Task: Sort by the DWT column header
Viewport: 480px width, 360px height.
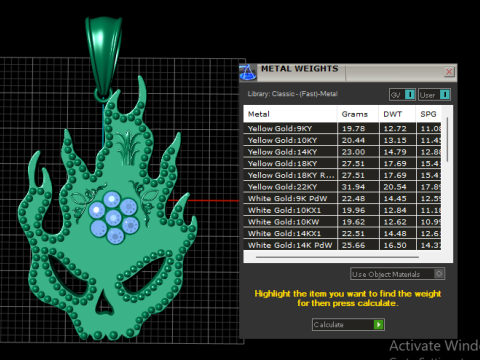Action: (397, 114)
